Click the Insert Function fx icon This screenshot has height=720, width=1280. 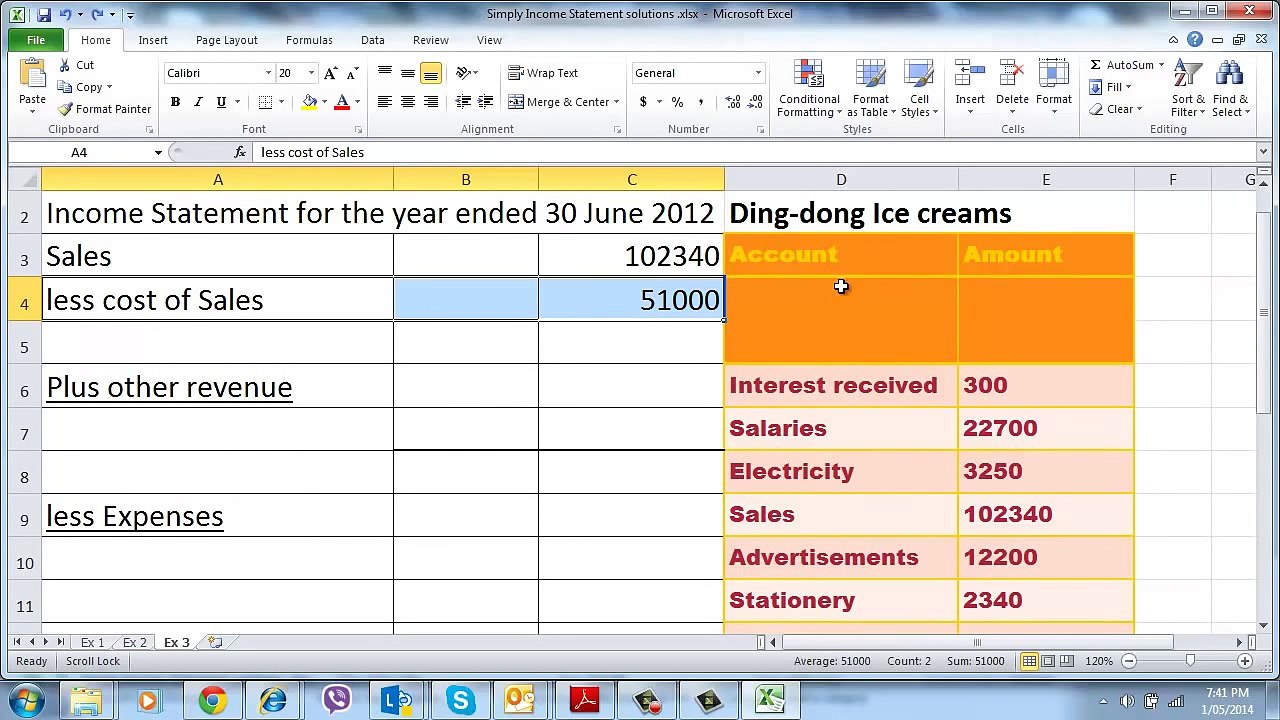click(240, 152)
